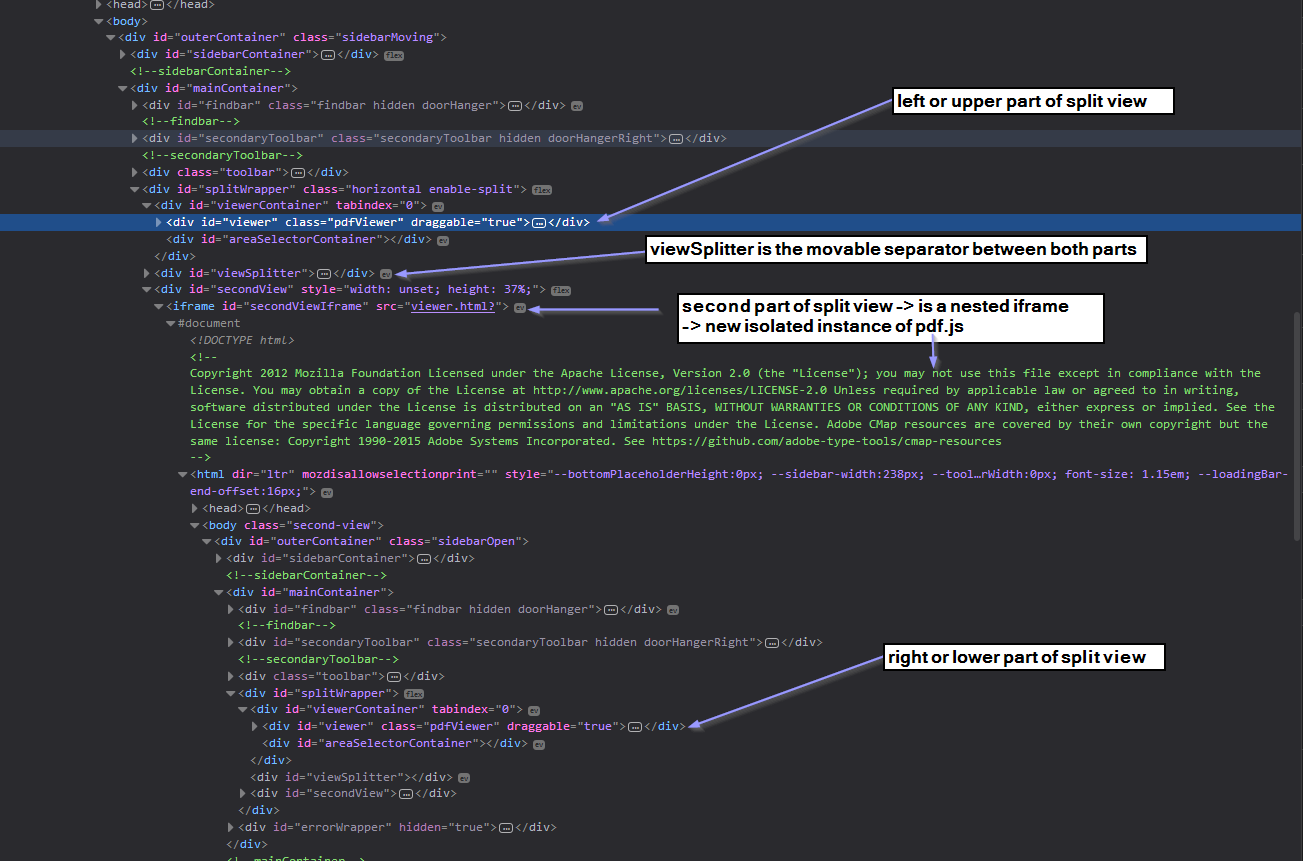The width and height of the screenshot is (1303, 861).
Task: Open event badge under the html dir="ltr" element
Action: click(x=327, y=492)
